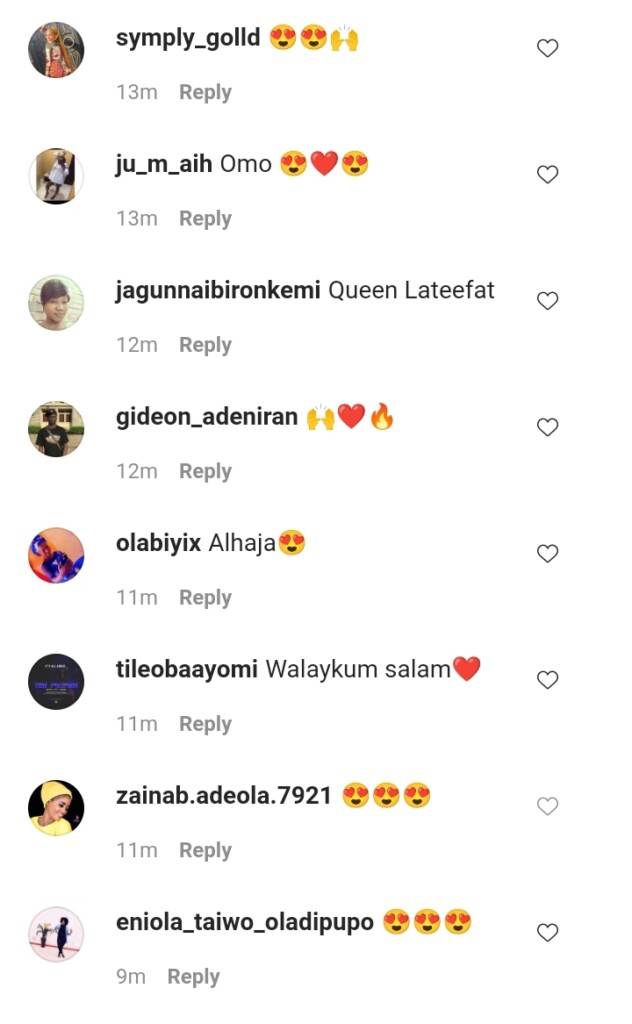Tap heart icon on ju_m_aih's comment
The image size is (632, 1024).
point(547,174)
